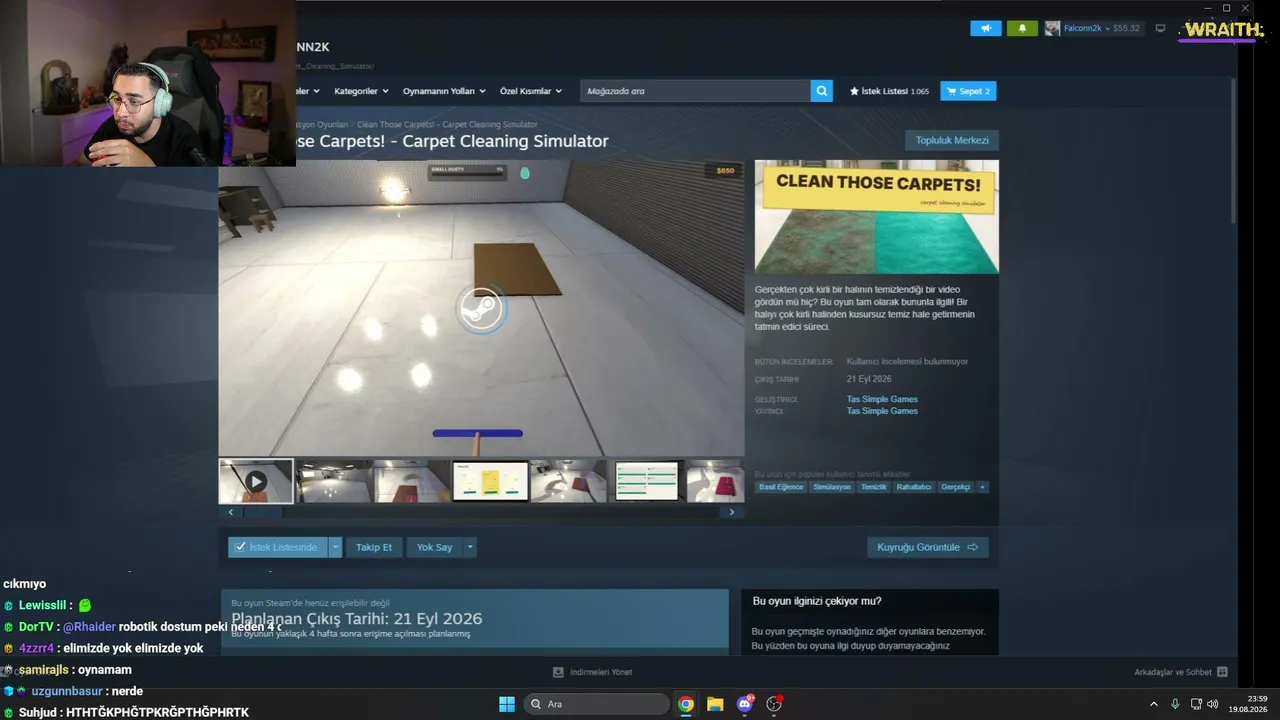
Task: Click the Falconn2k profile avatar
Action: (1052, 28)
